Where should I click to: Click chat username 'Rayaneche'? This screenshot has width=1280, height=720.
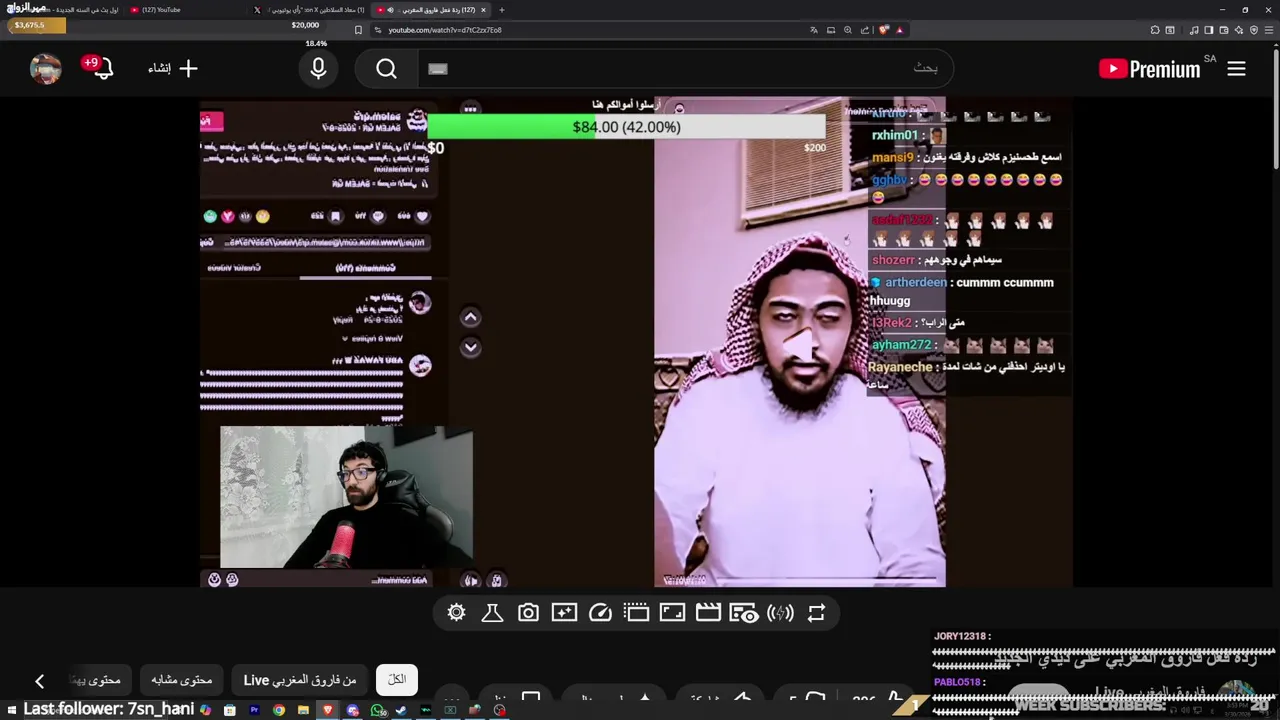[900, 367]
